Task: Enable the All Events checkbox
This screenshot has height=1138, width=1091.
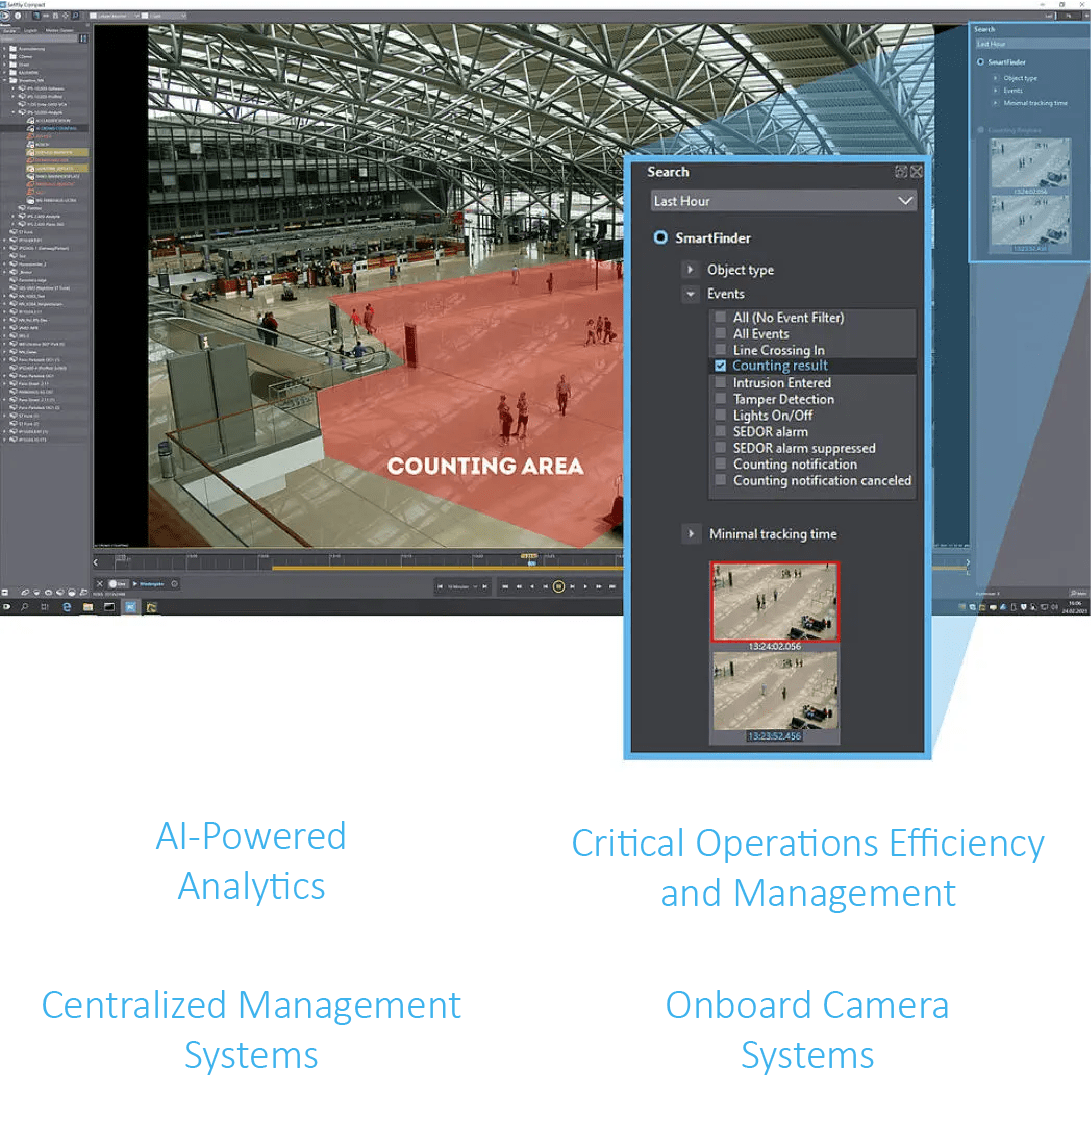Action: point(721,333)
